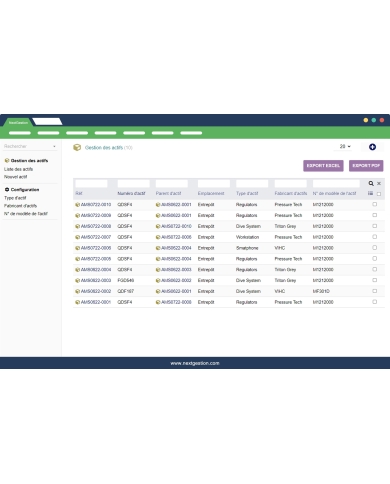Open Liste des actifs in the sidebar
Image resolution: width=390 pixels, height=484 pixels.
(18, 169)
